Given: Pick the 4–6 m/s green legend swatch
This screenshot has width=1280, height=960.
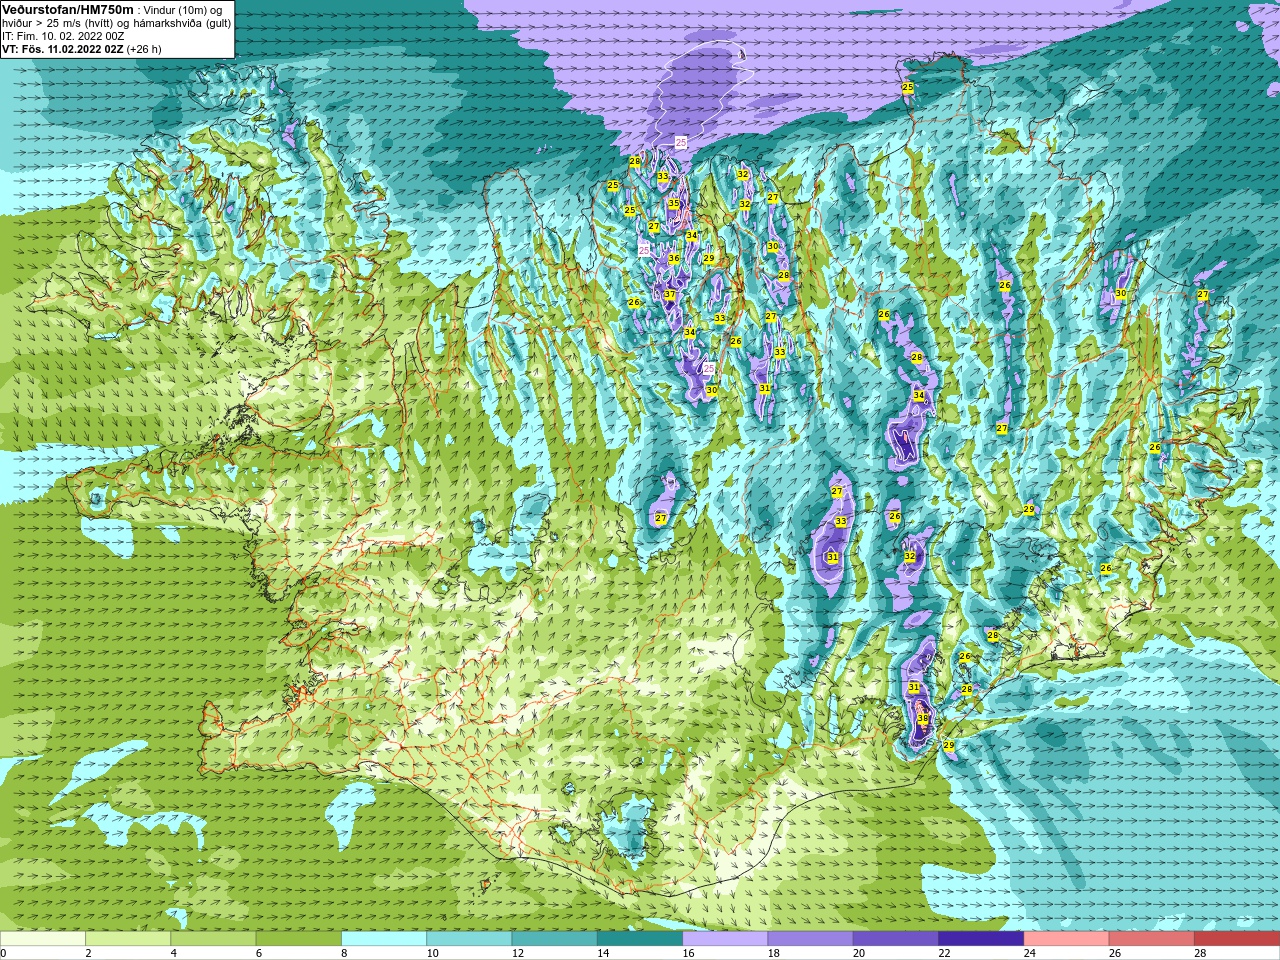Looking at the screenshot, I should click(213, 939).
